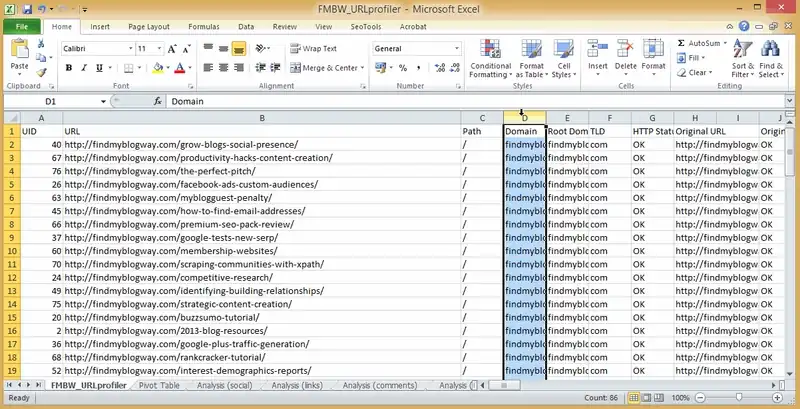Click the Undo icon in quick access toolbar
Screen dimensions: 800x409
[x=42, y=9]
